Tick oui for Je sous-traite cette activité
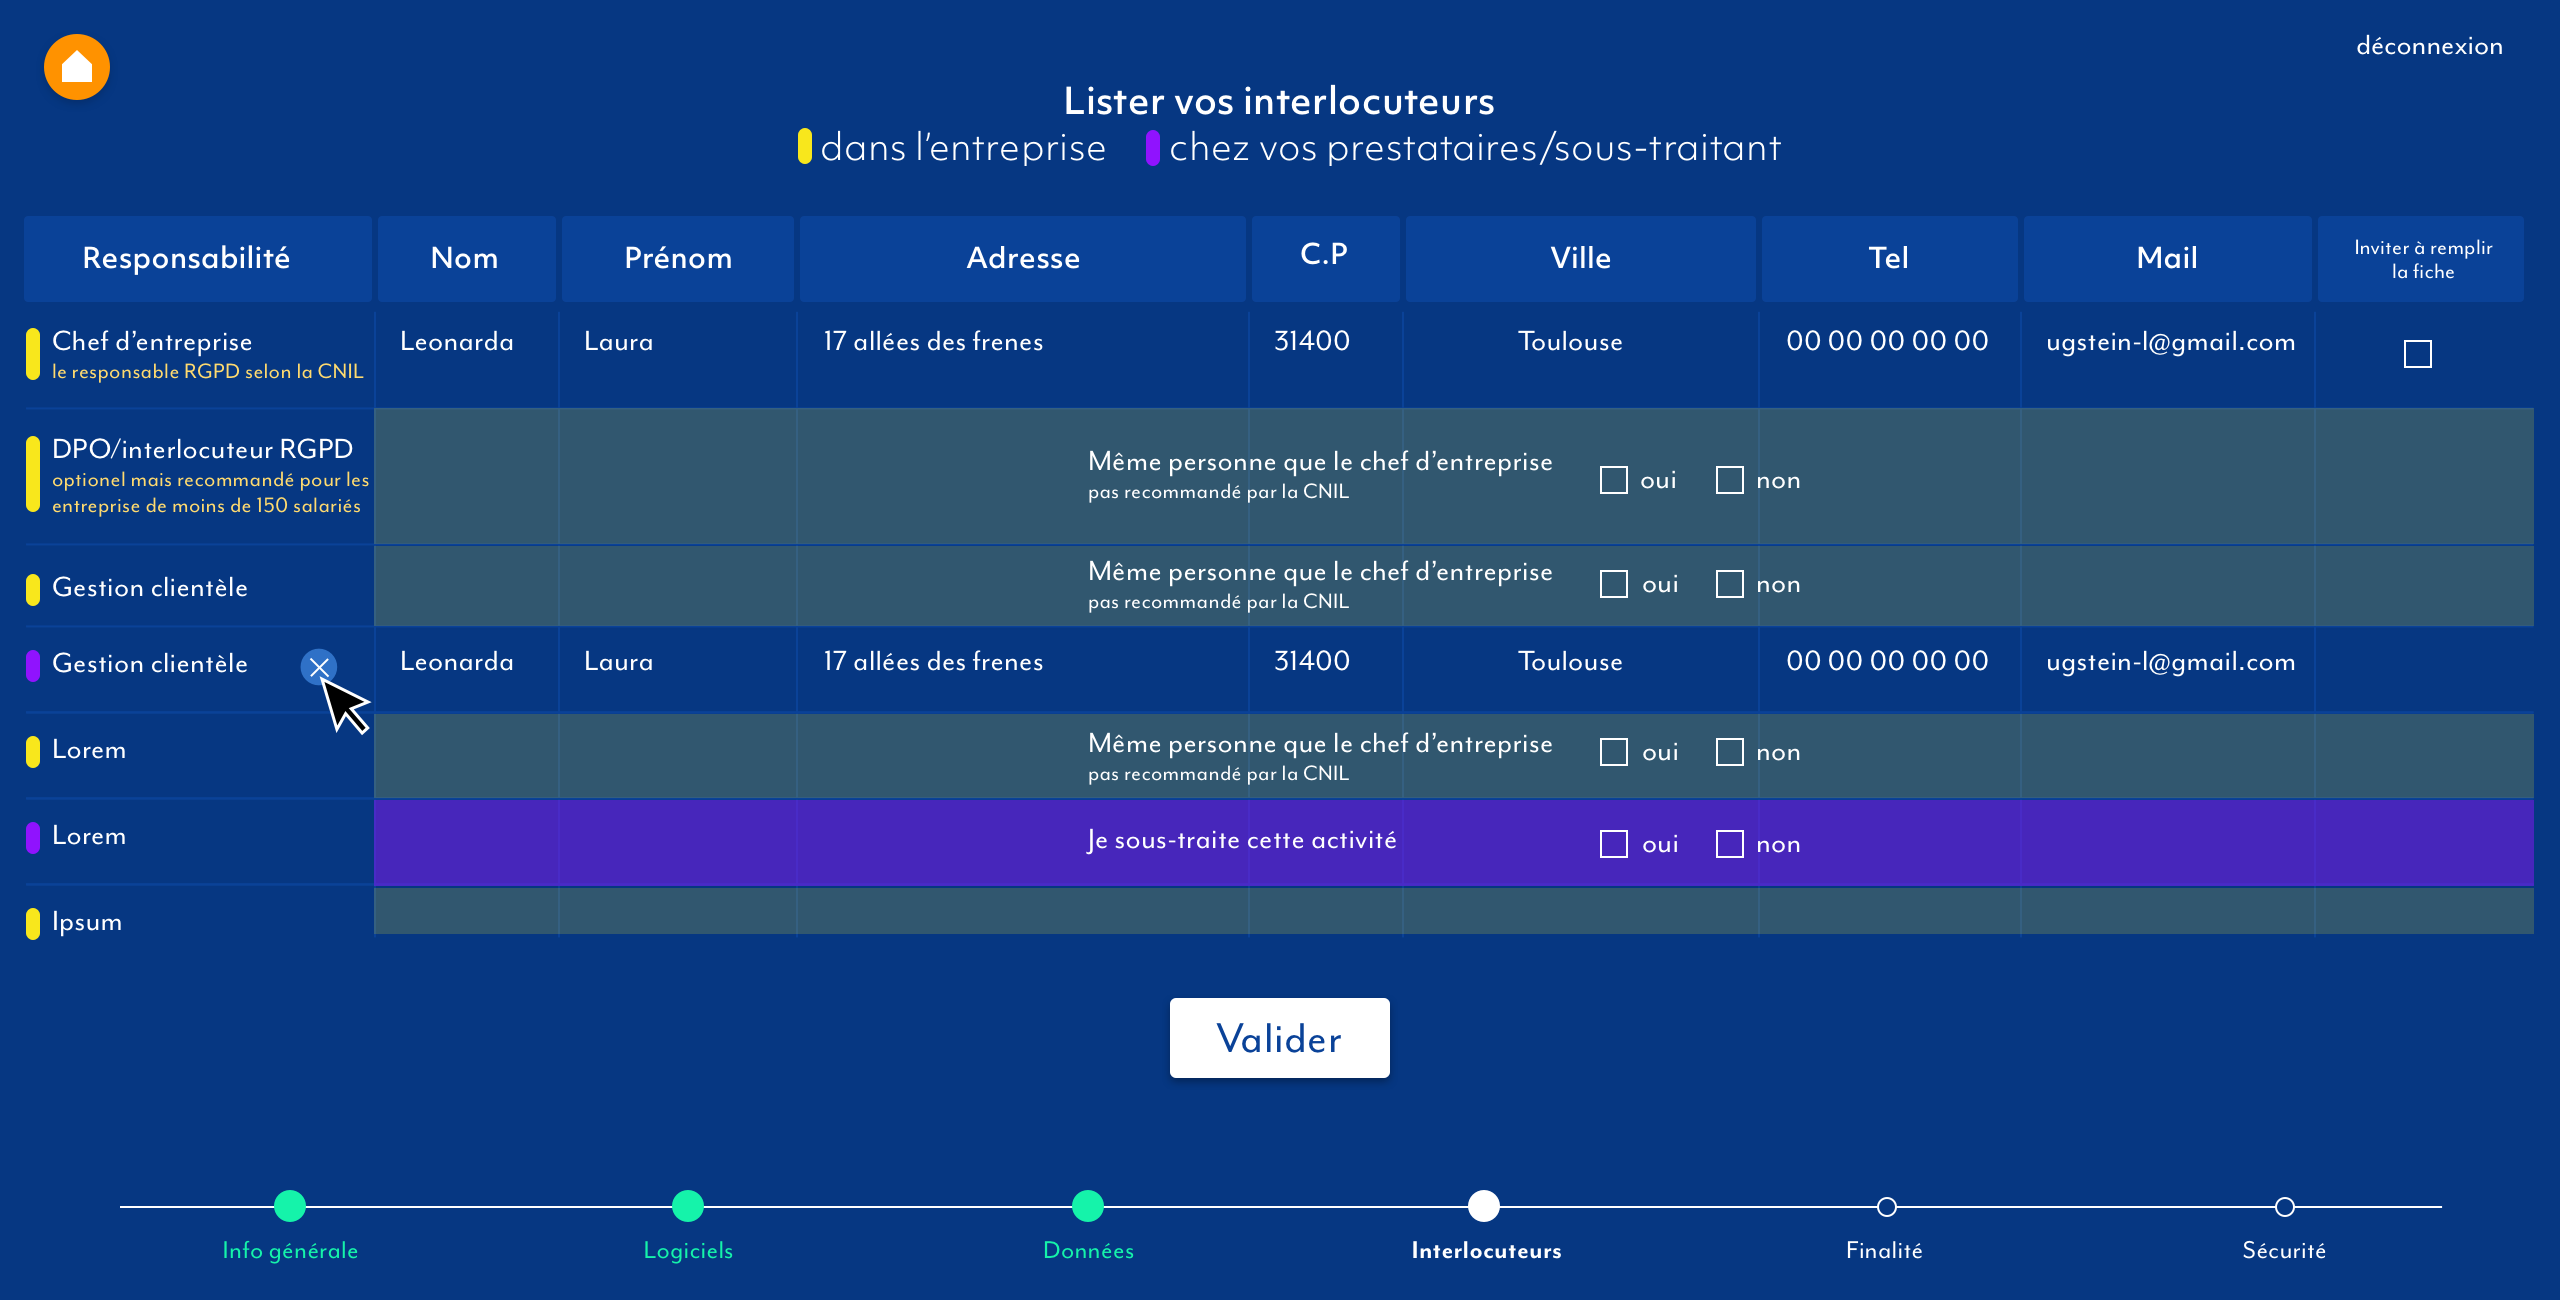The image size is (2560, 1300). 1614,844
